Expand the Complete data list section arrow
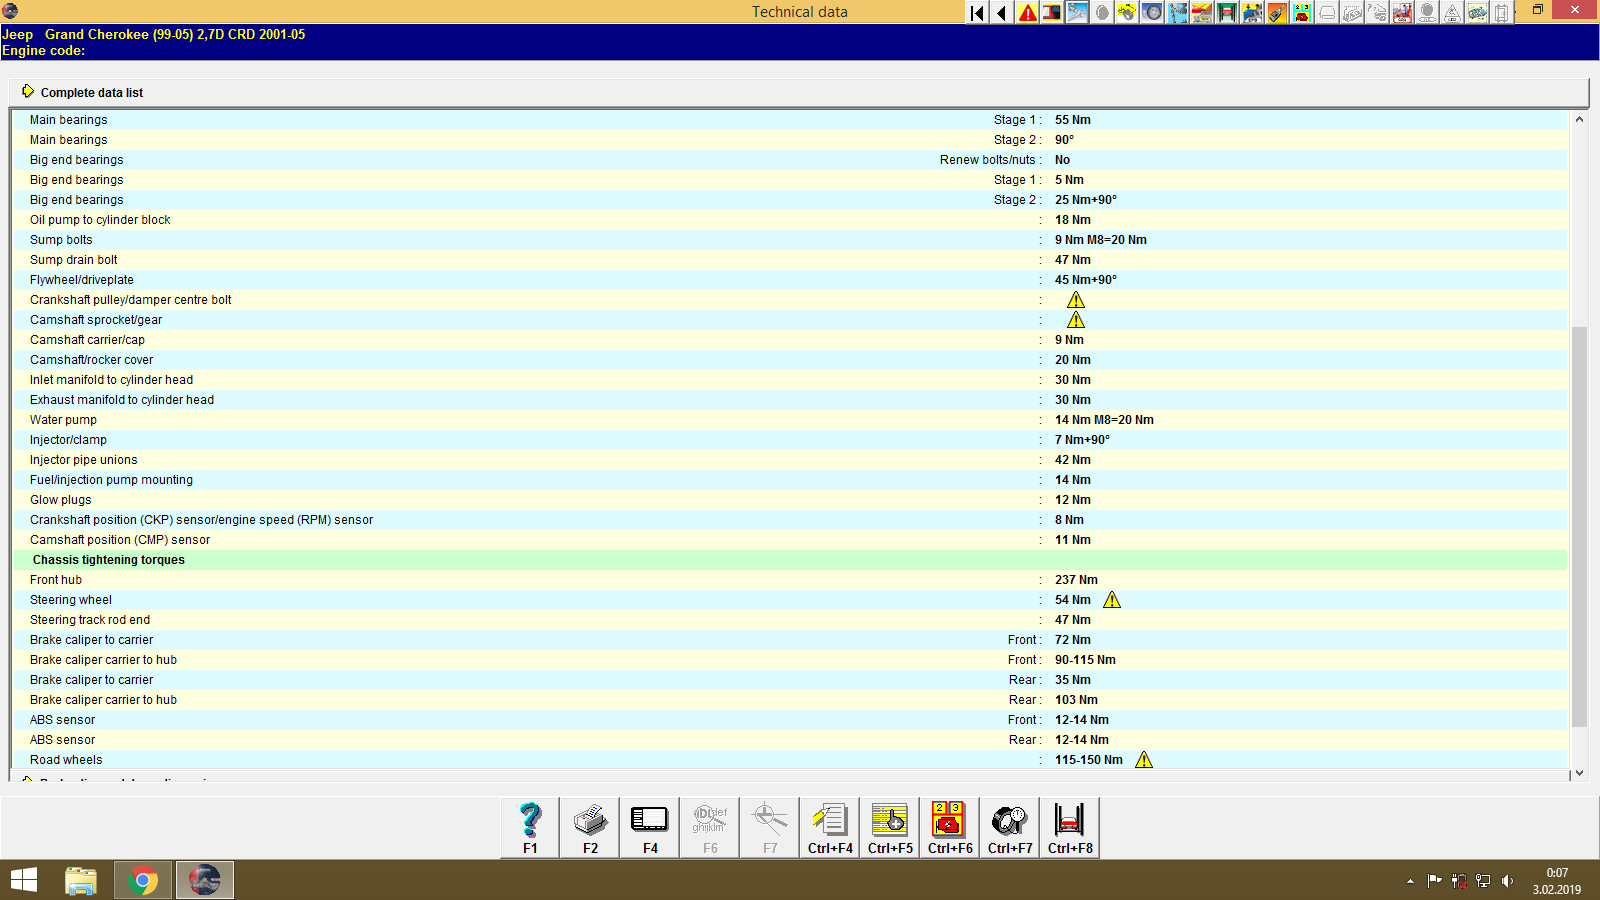The height and width of the screenshot is (900, 1600). 28,91
